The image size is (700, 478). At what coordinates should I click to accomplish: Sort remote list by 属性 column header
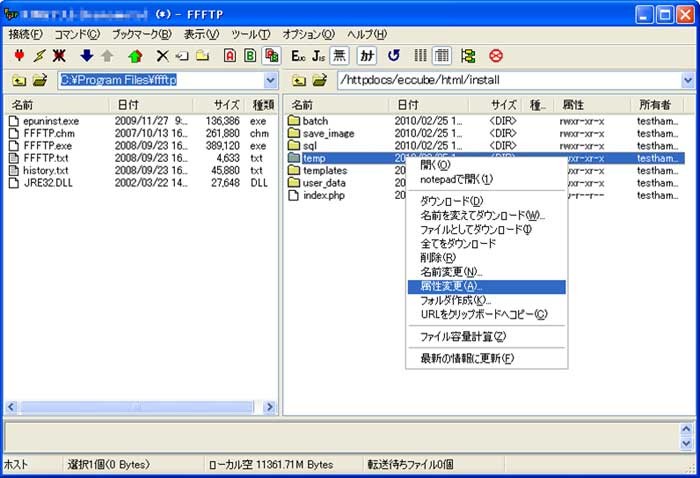tap(590, 105)
